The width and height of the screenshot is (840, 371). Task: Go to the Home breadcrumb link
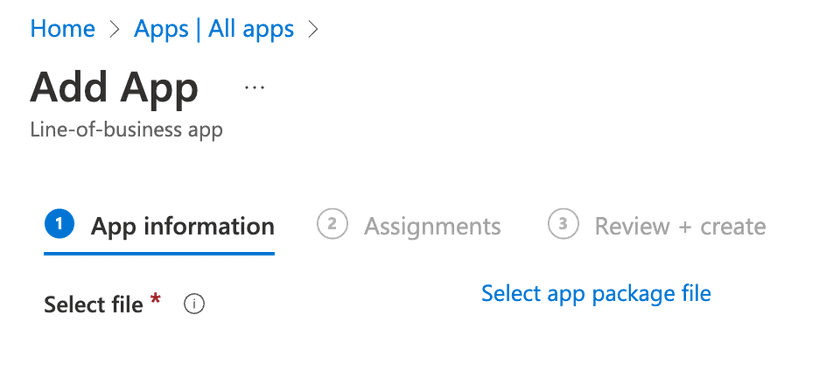[x=63, y=29]
